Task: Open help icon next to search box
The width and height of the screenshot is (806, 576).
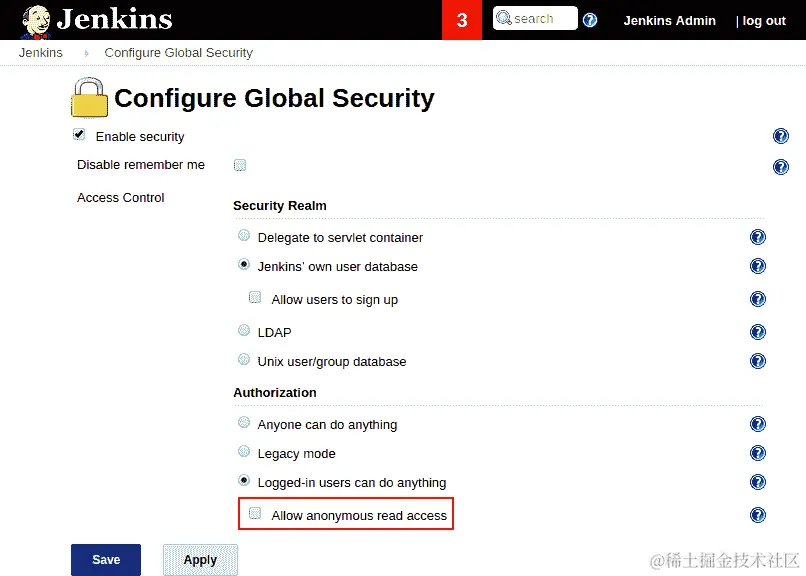Action: tap(590, 20)
